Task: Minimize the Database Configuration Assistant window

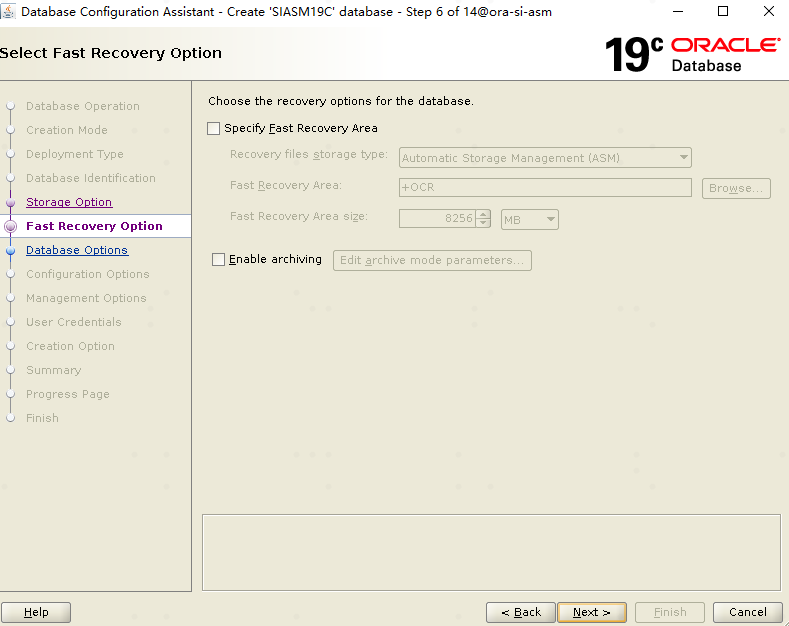Action: (678, 11)
